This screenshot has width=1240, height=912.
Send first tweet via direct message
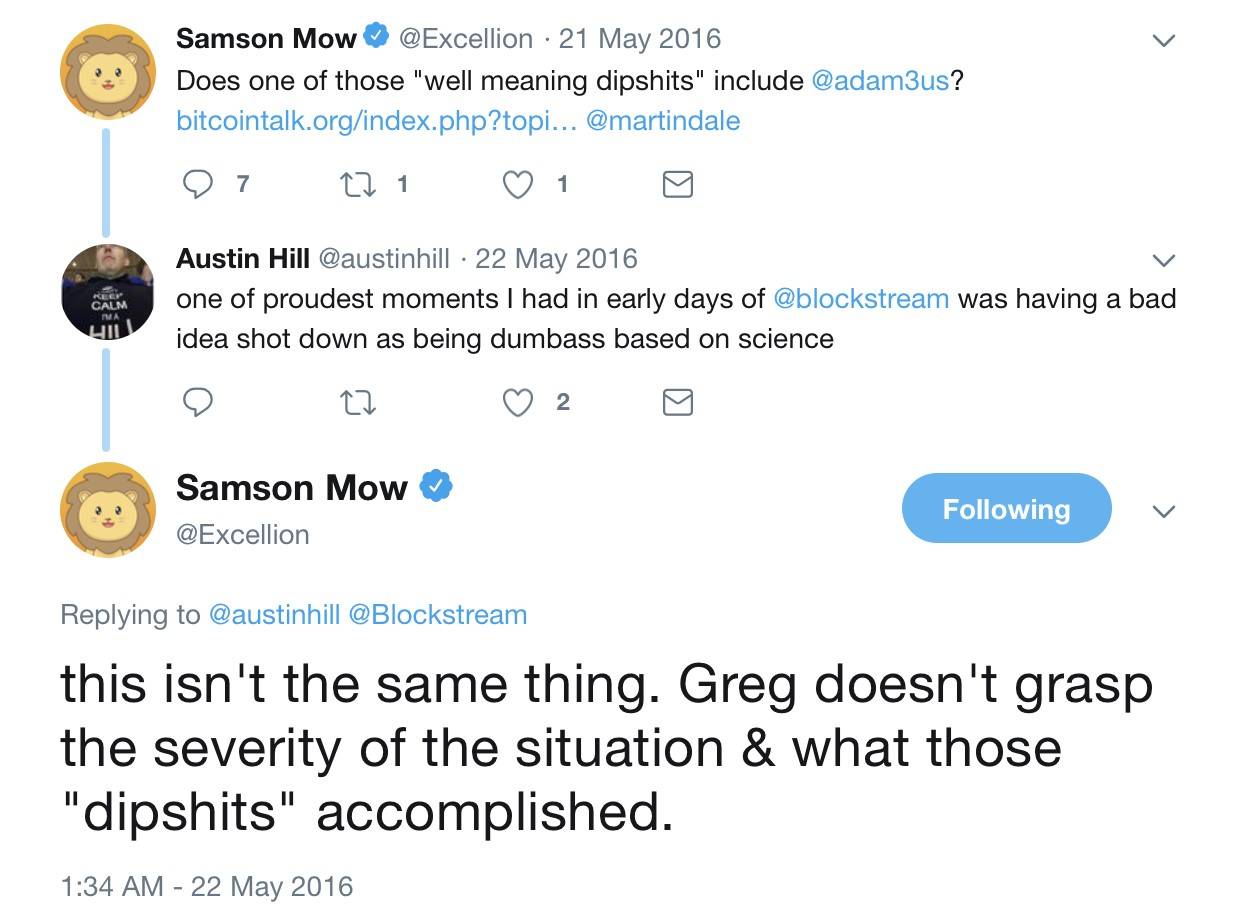pos(678,184)
